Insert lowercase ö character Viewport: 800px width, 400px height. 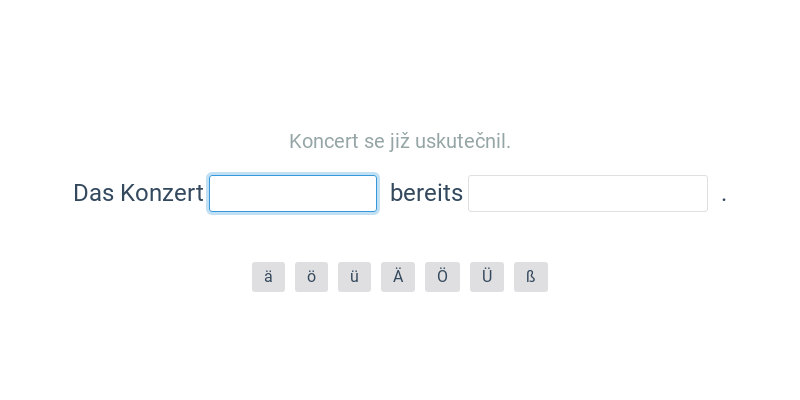[311, 277]
